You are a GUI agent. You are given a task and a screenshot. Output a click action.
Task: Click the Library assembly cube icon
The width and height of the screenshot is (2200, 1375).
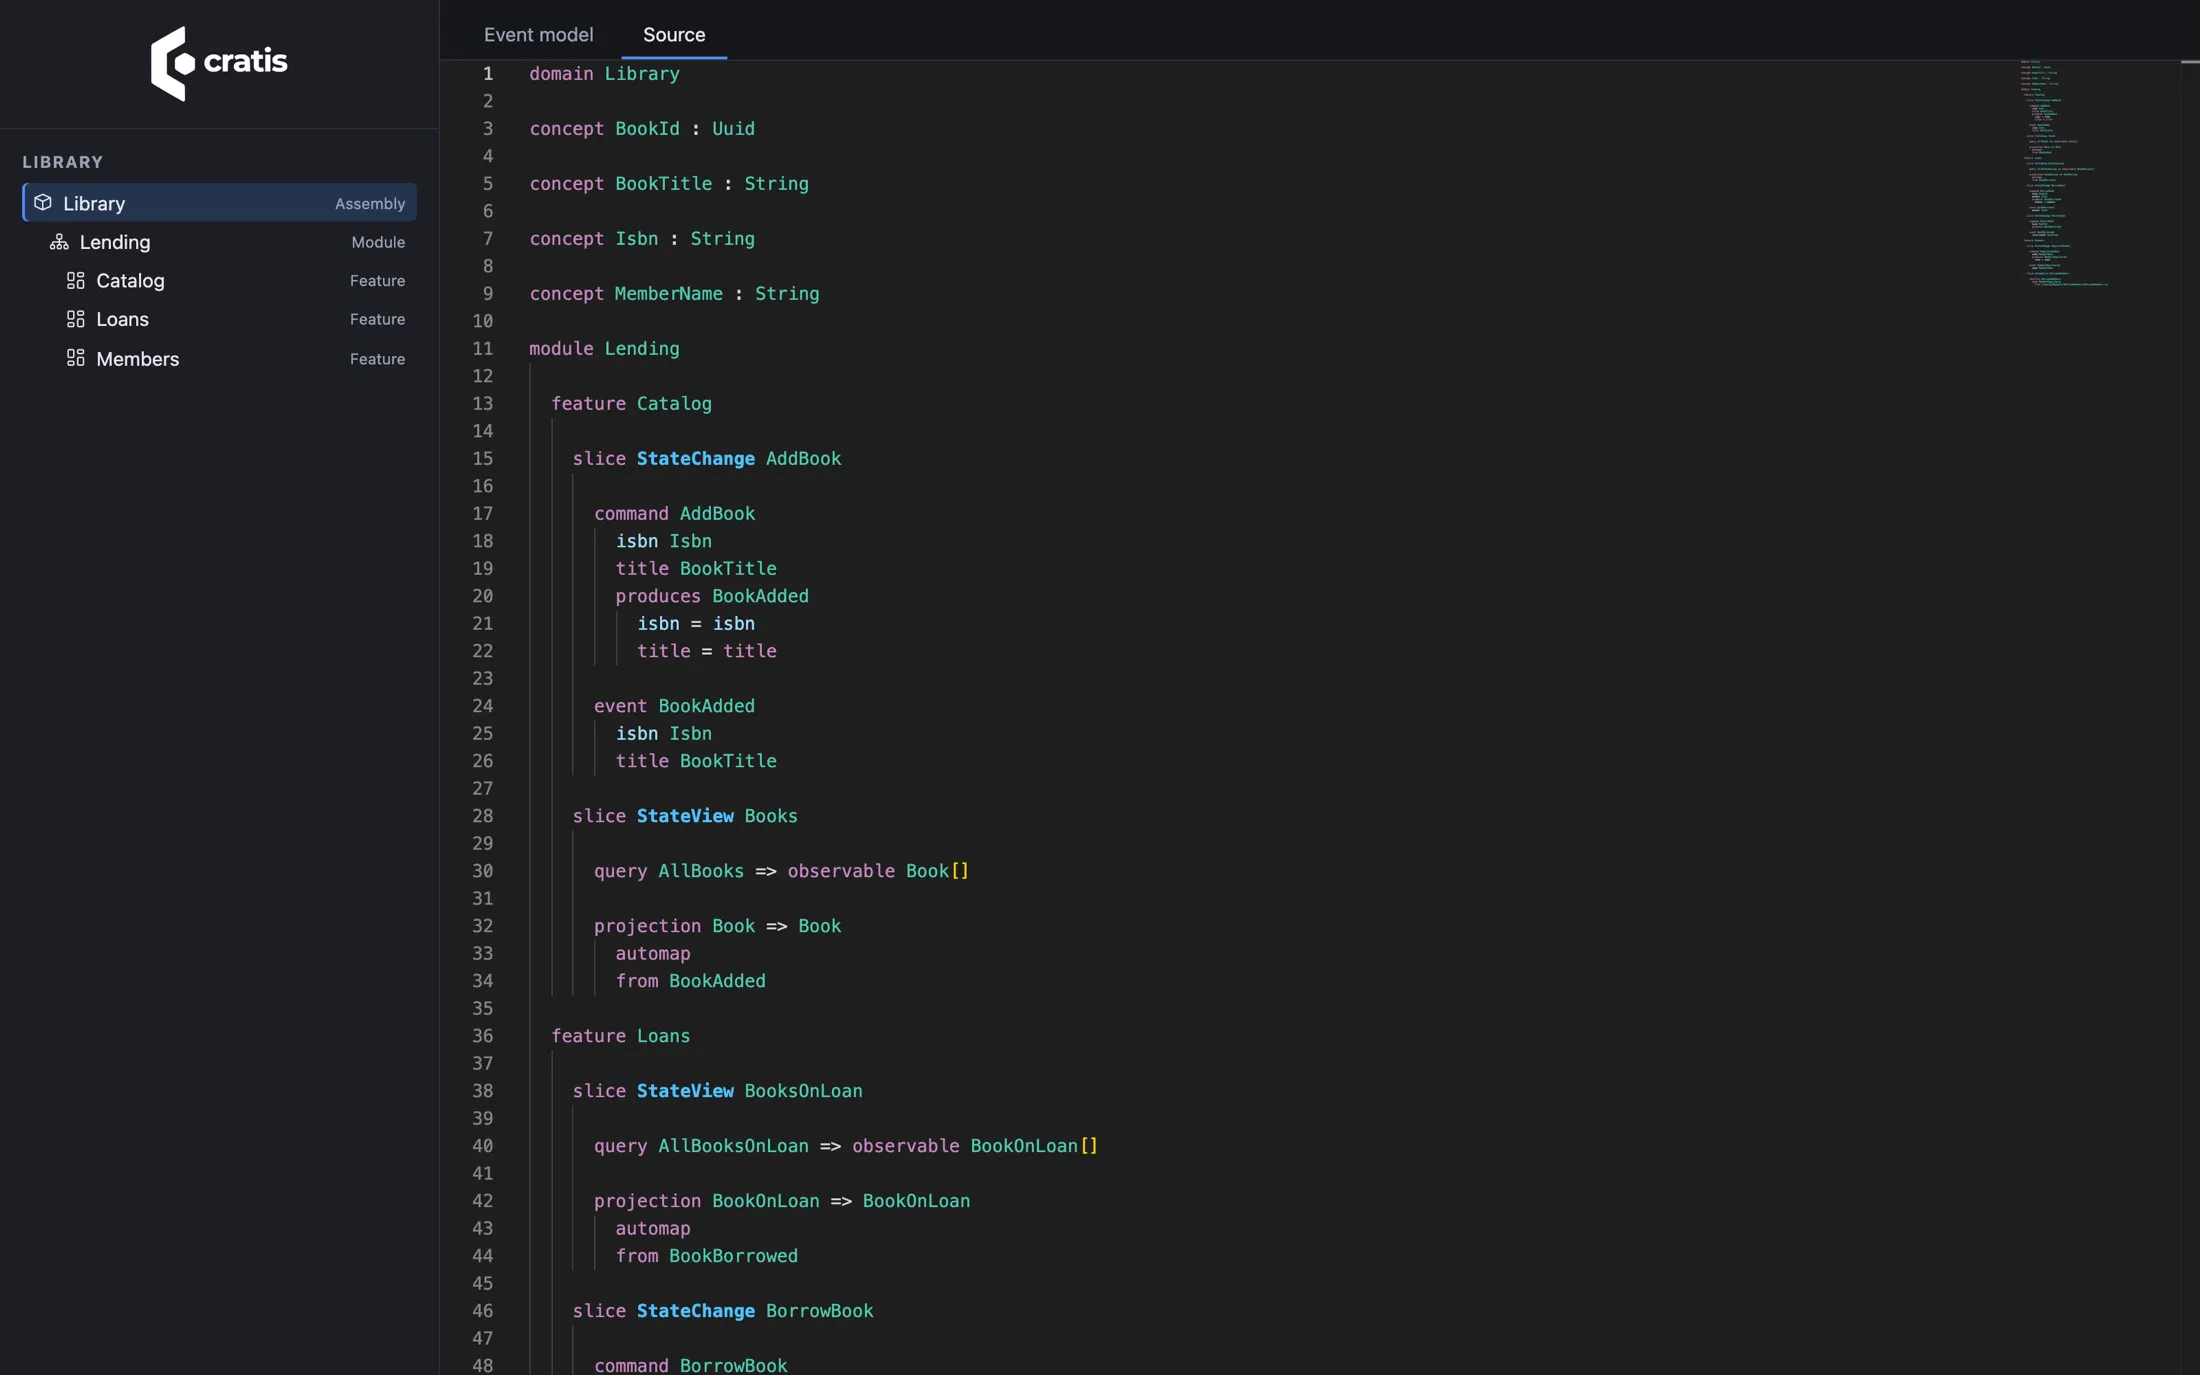coord(43,203)
